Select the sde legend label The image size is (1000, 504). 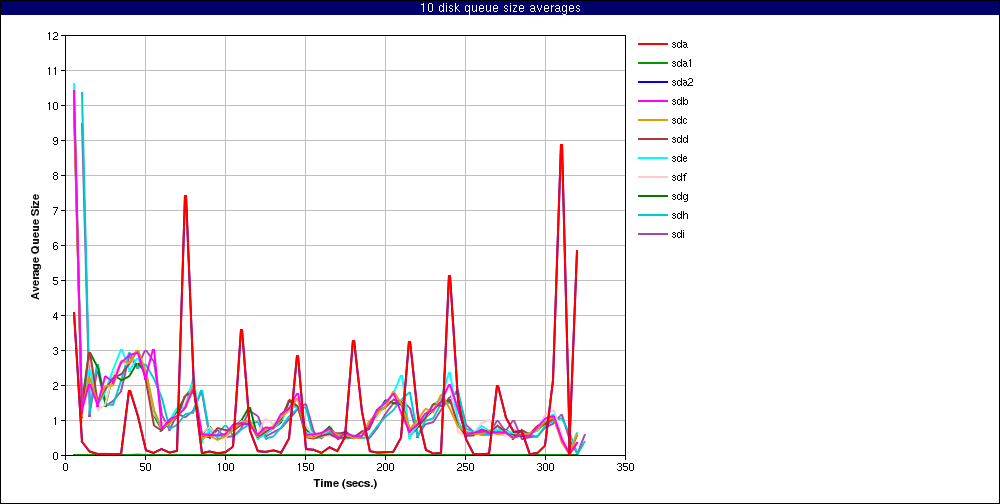(x=679, y=158)
